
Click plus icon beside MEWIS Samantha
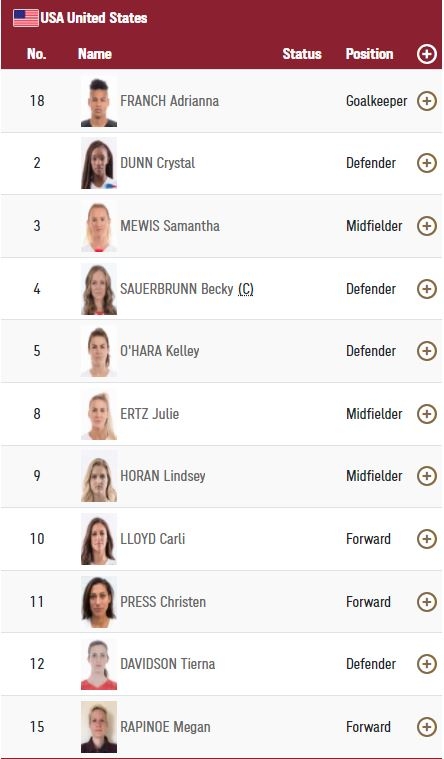tap(427, 226)
